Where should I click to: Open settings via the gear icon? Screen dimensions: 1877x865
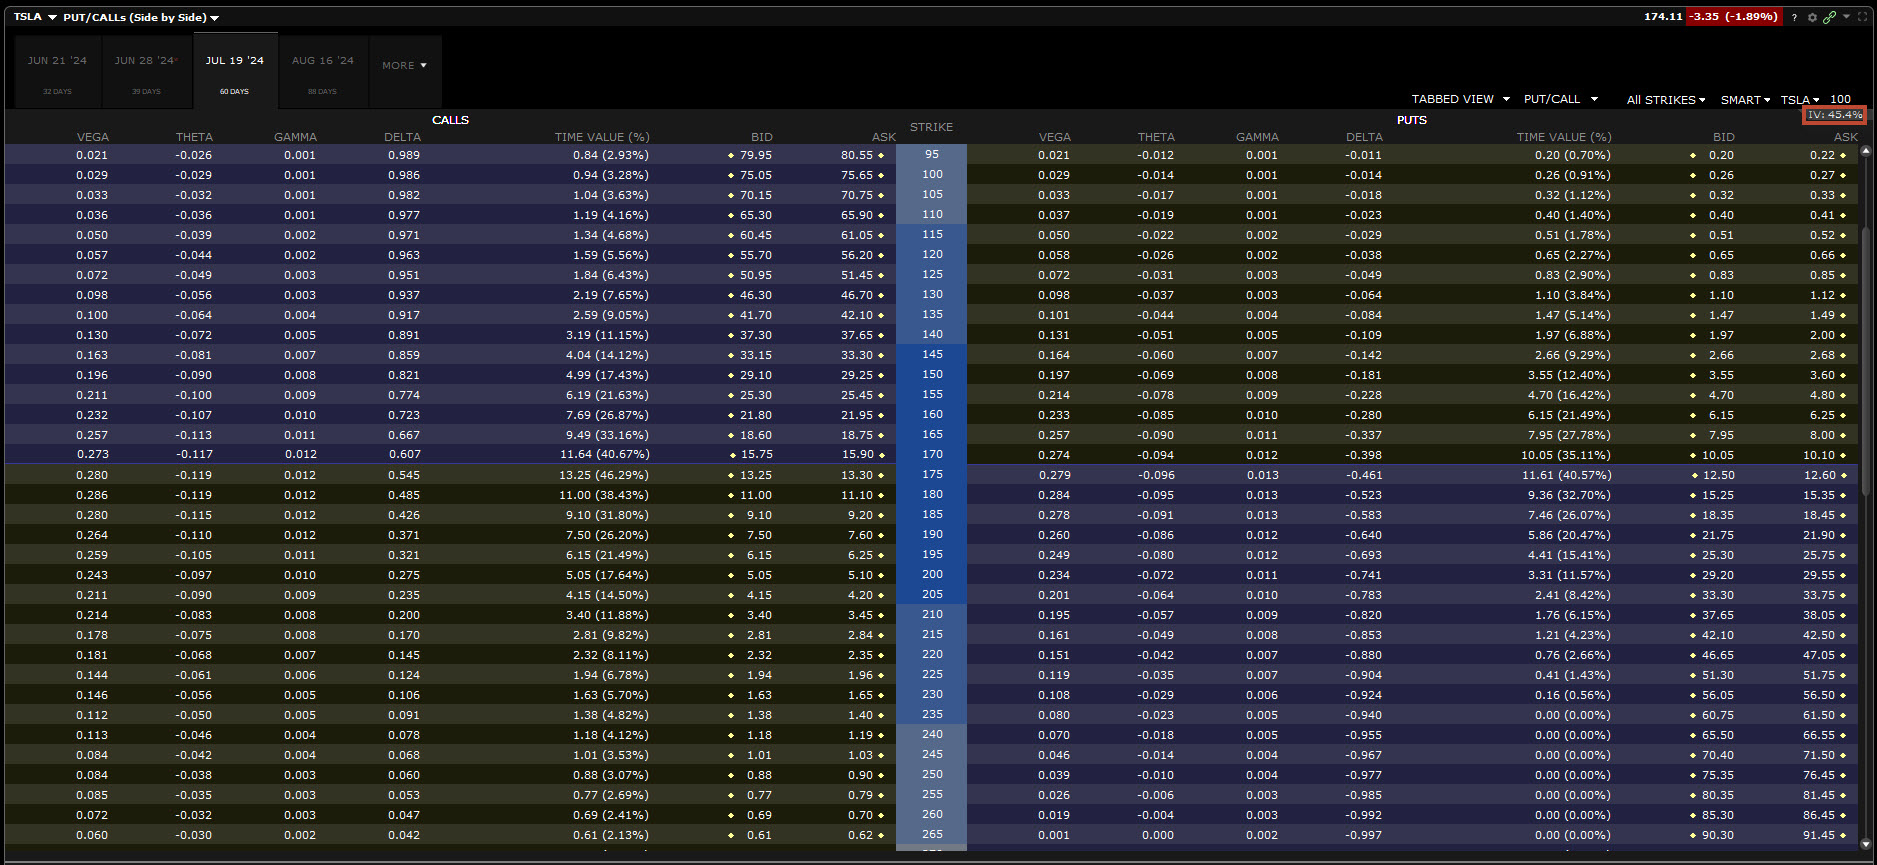(x=1812, y=17)
